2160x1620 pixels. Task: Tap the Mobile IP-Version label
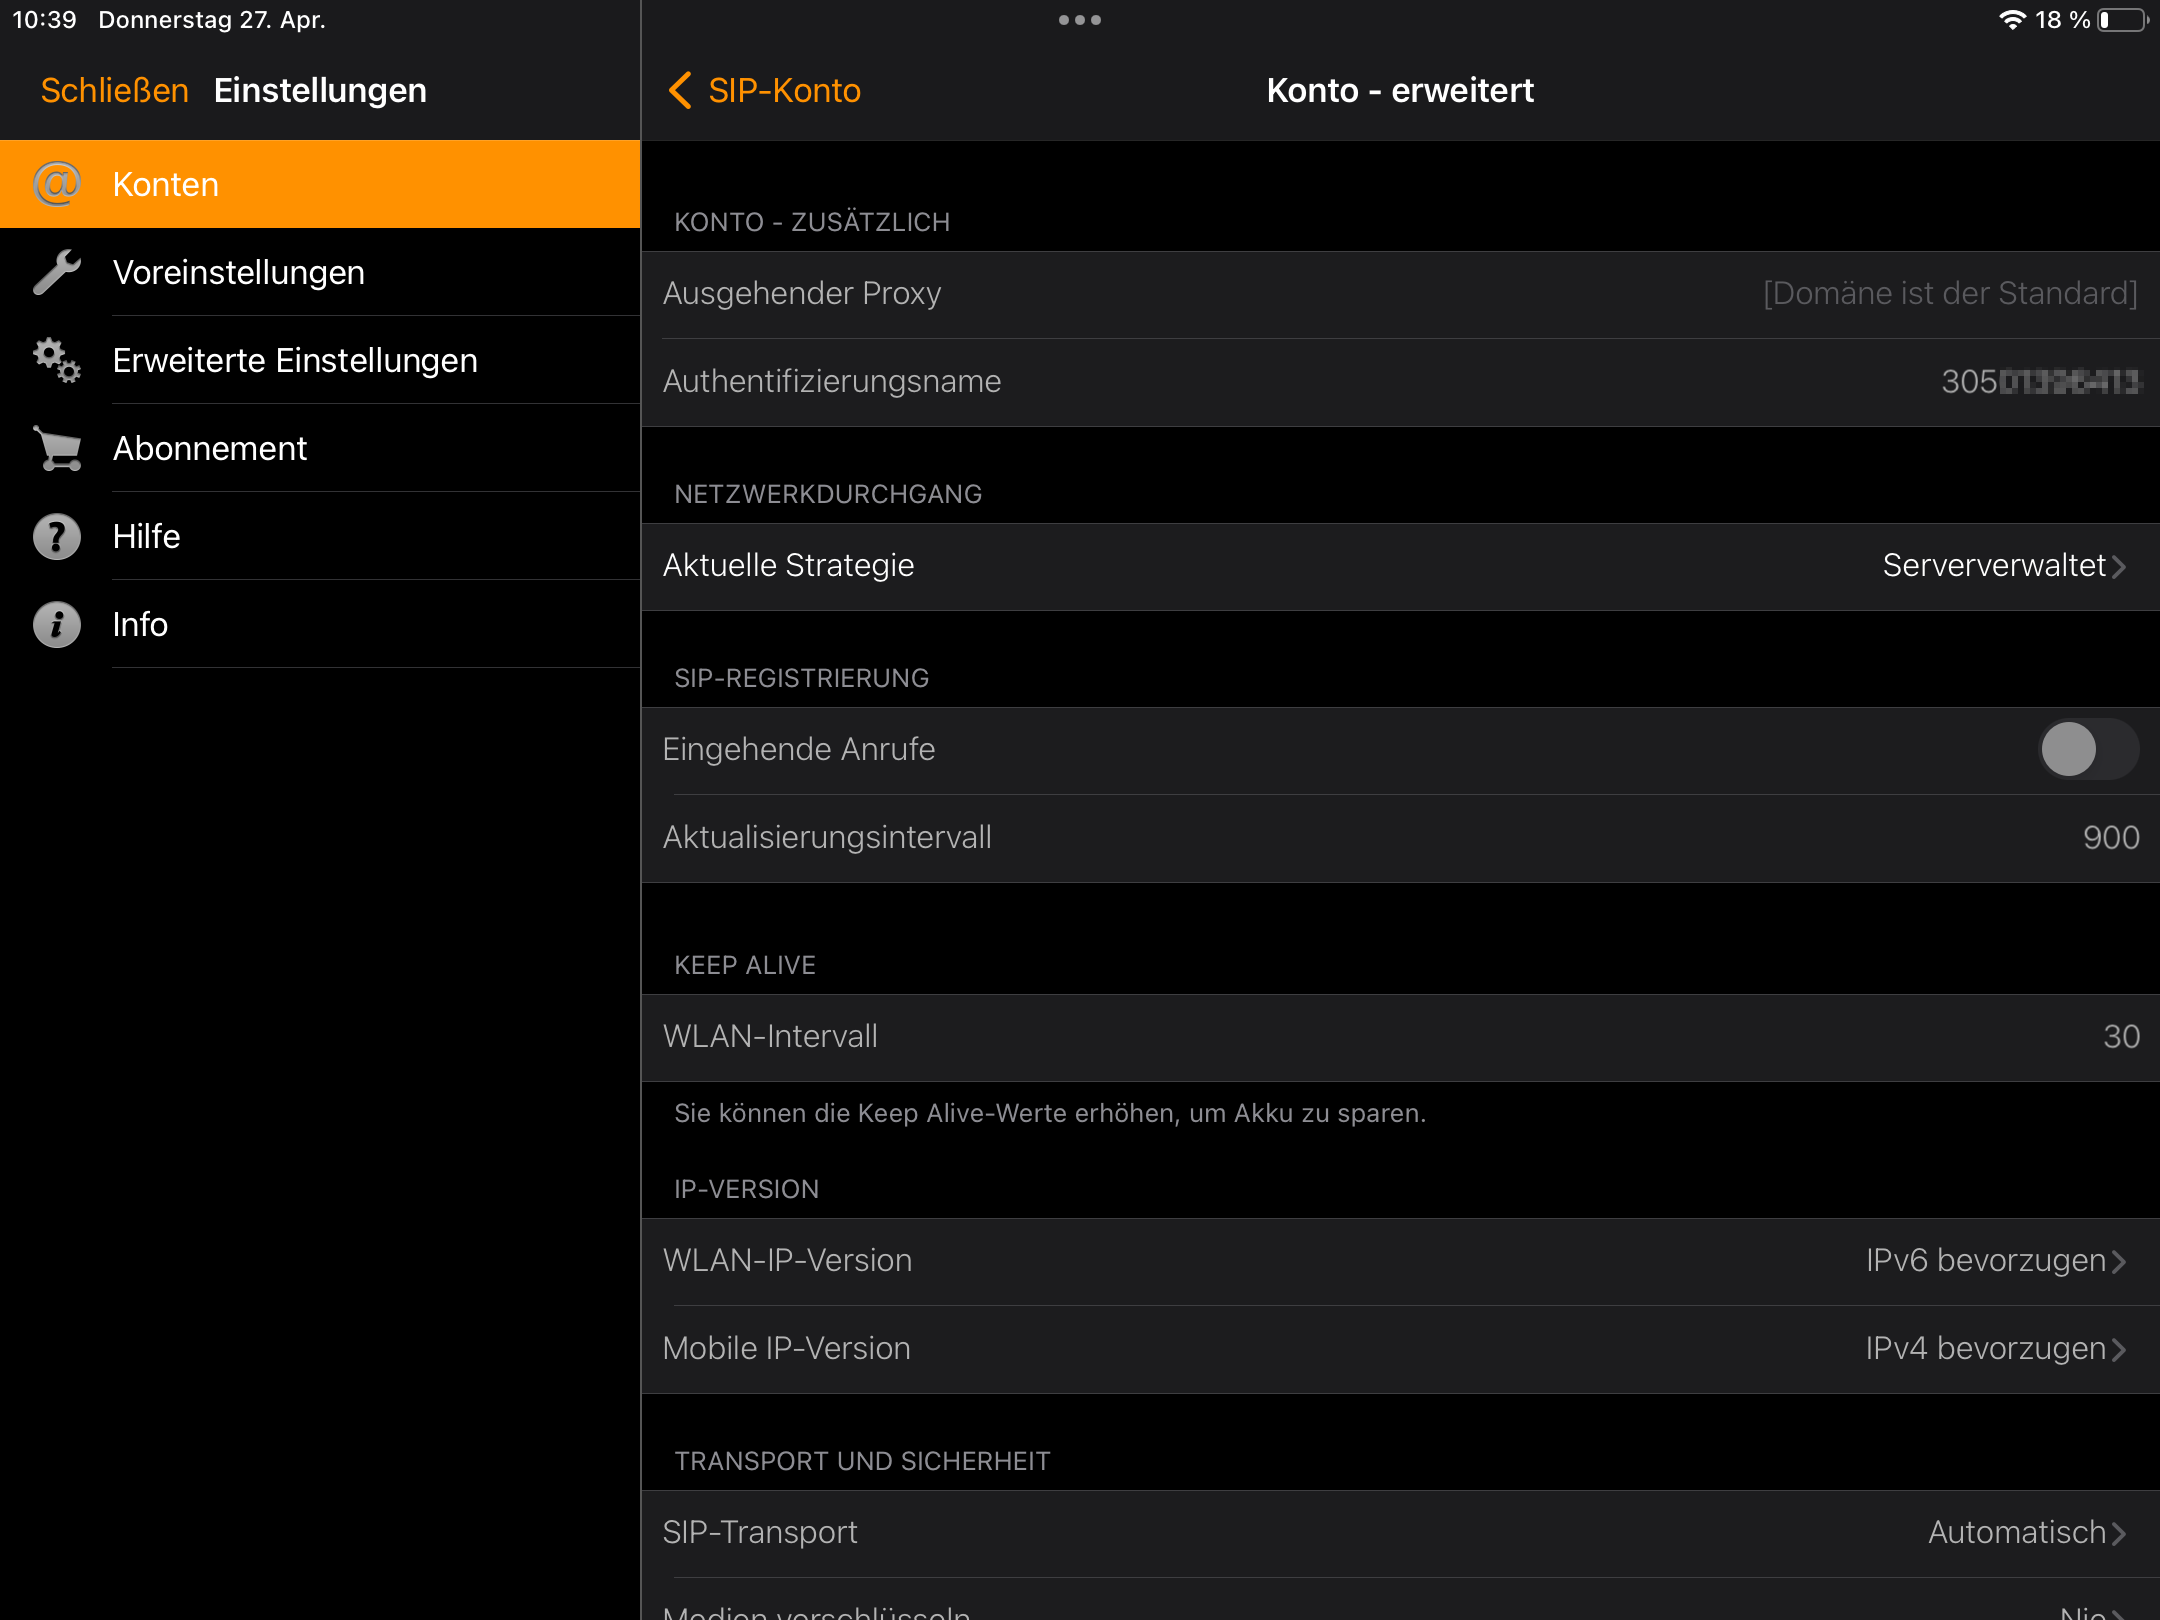(786, 1348)
